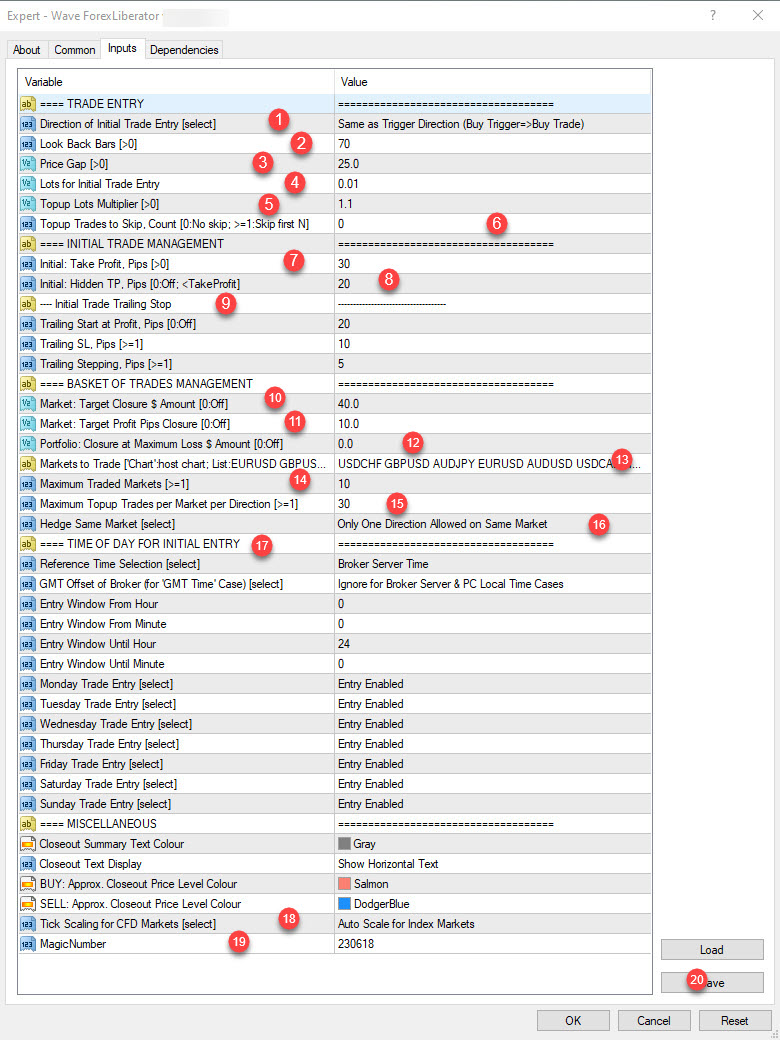Click the icon beside Trailing SL, Pips
The image size is (780, 1040).
point(28,344)
